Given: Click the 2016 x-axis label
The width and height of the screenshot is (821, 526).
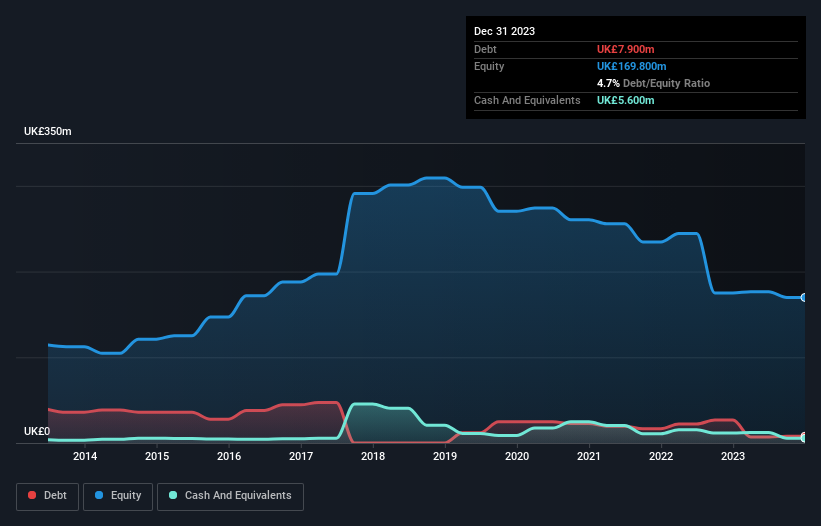Looking at the screenshot, I should pyautogui.click(x=229, y=456).
